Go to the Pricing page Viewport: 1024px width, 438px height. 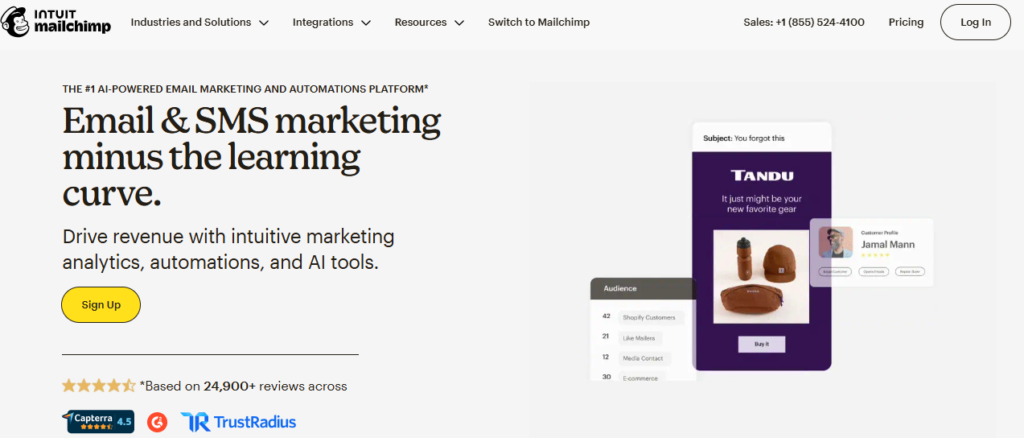coord(906,22)
